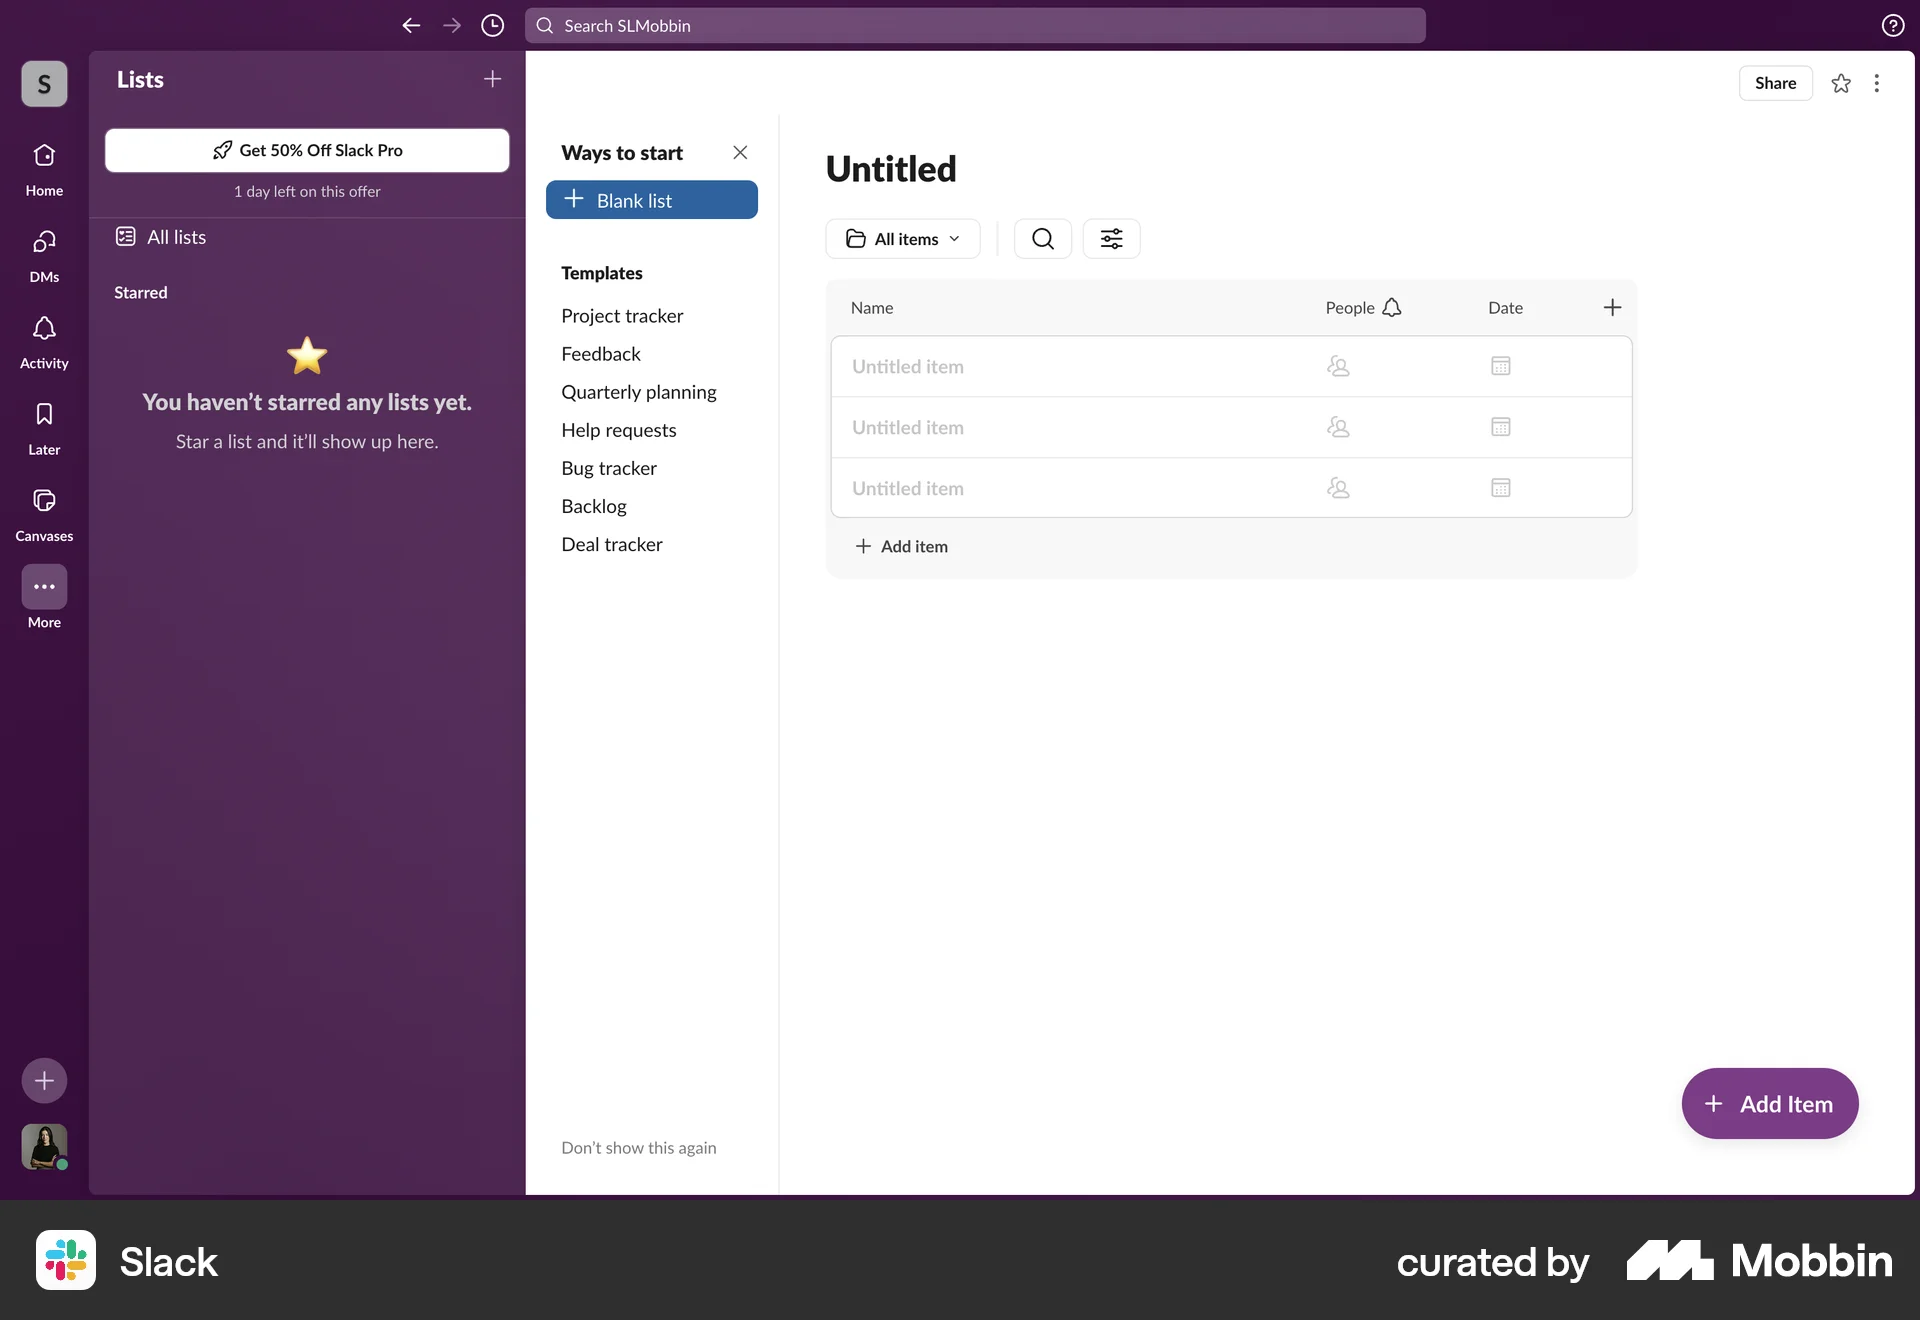Open the three-dot overflow menu
Screen dimensions: 1920x1320
coord(1877,83)
